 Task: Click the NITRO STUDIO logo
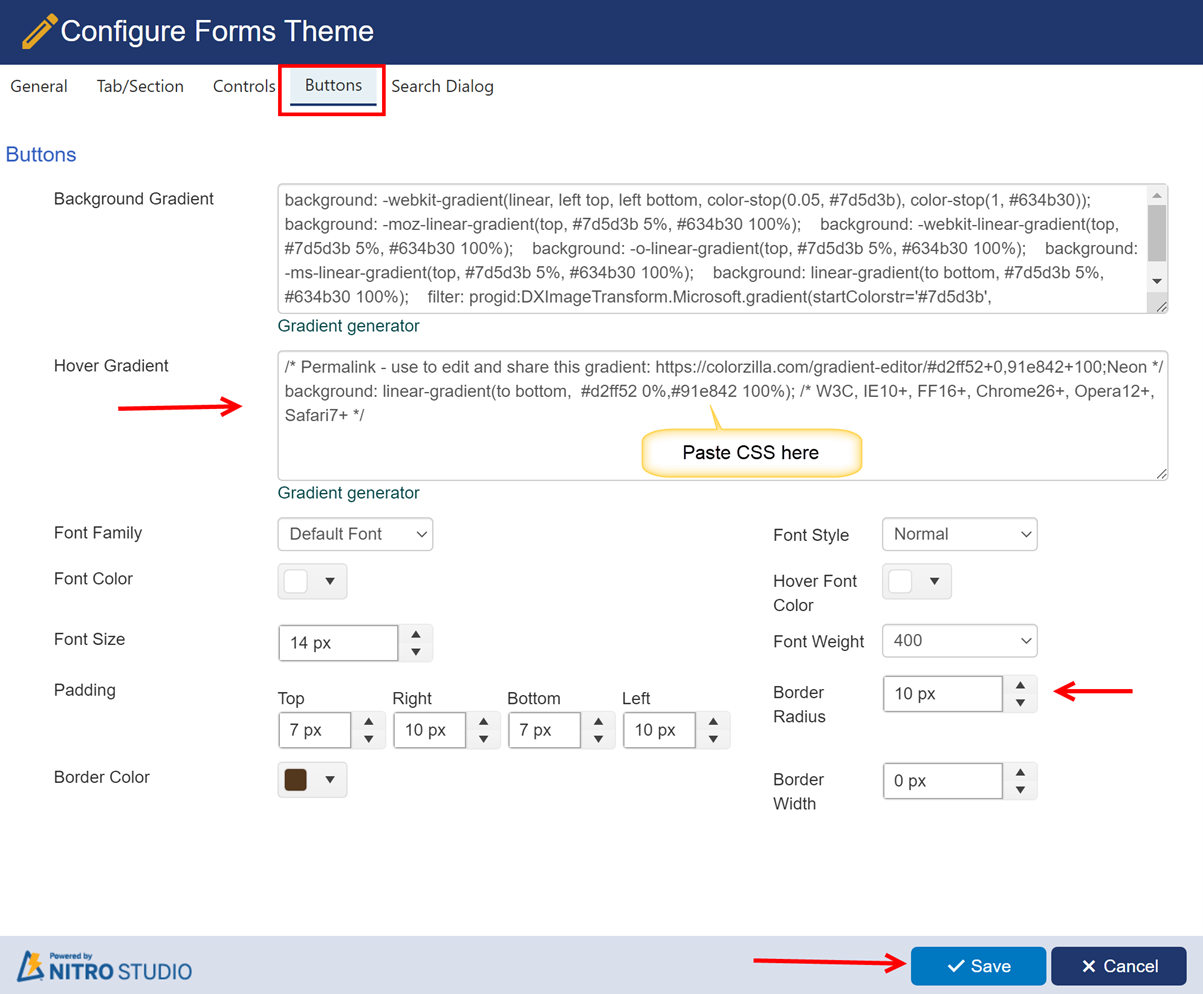pos(105,966)
